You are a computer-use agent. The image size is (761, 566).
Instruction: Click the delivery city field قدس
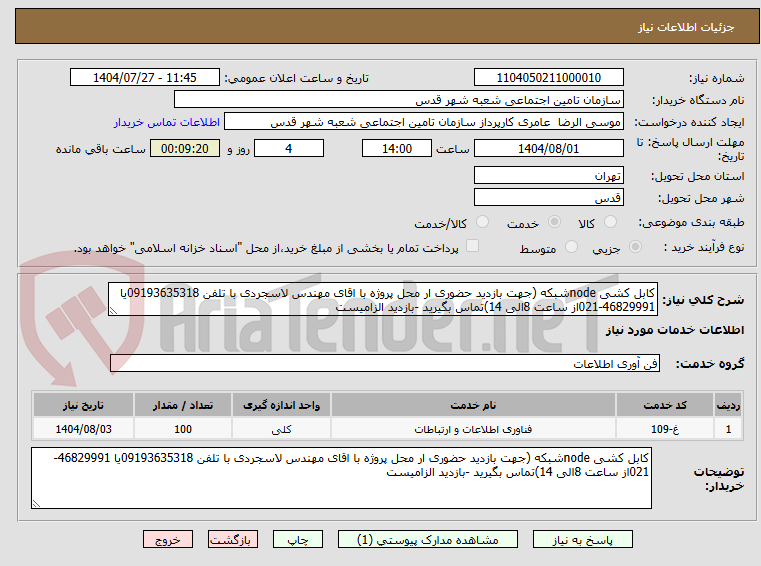548,198
